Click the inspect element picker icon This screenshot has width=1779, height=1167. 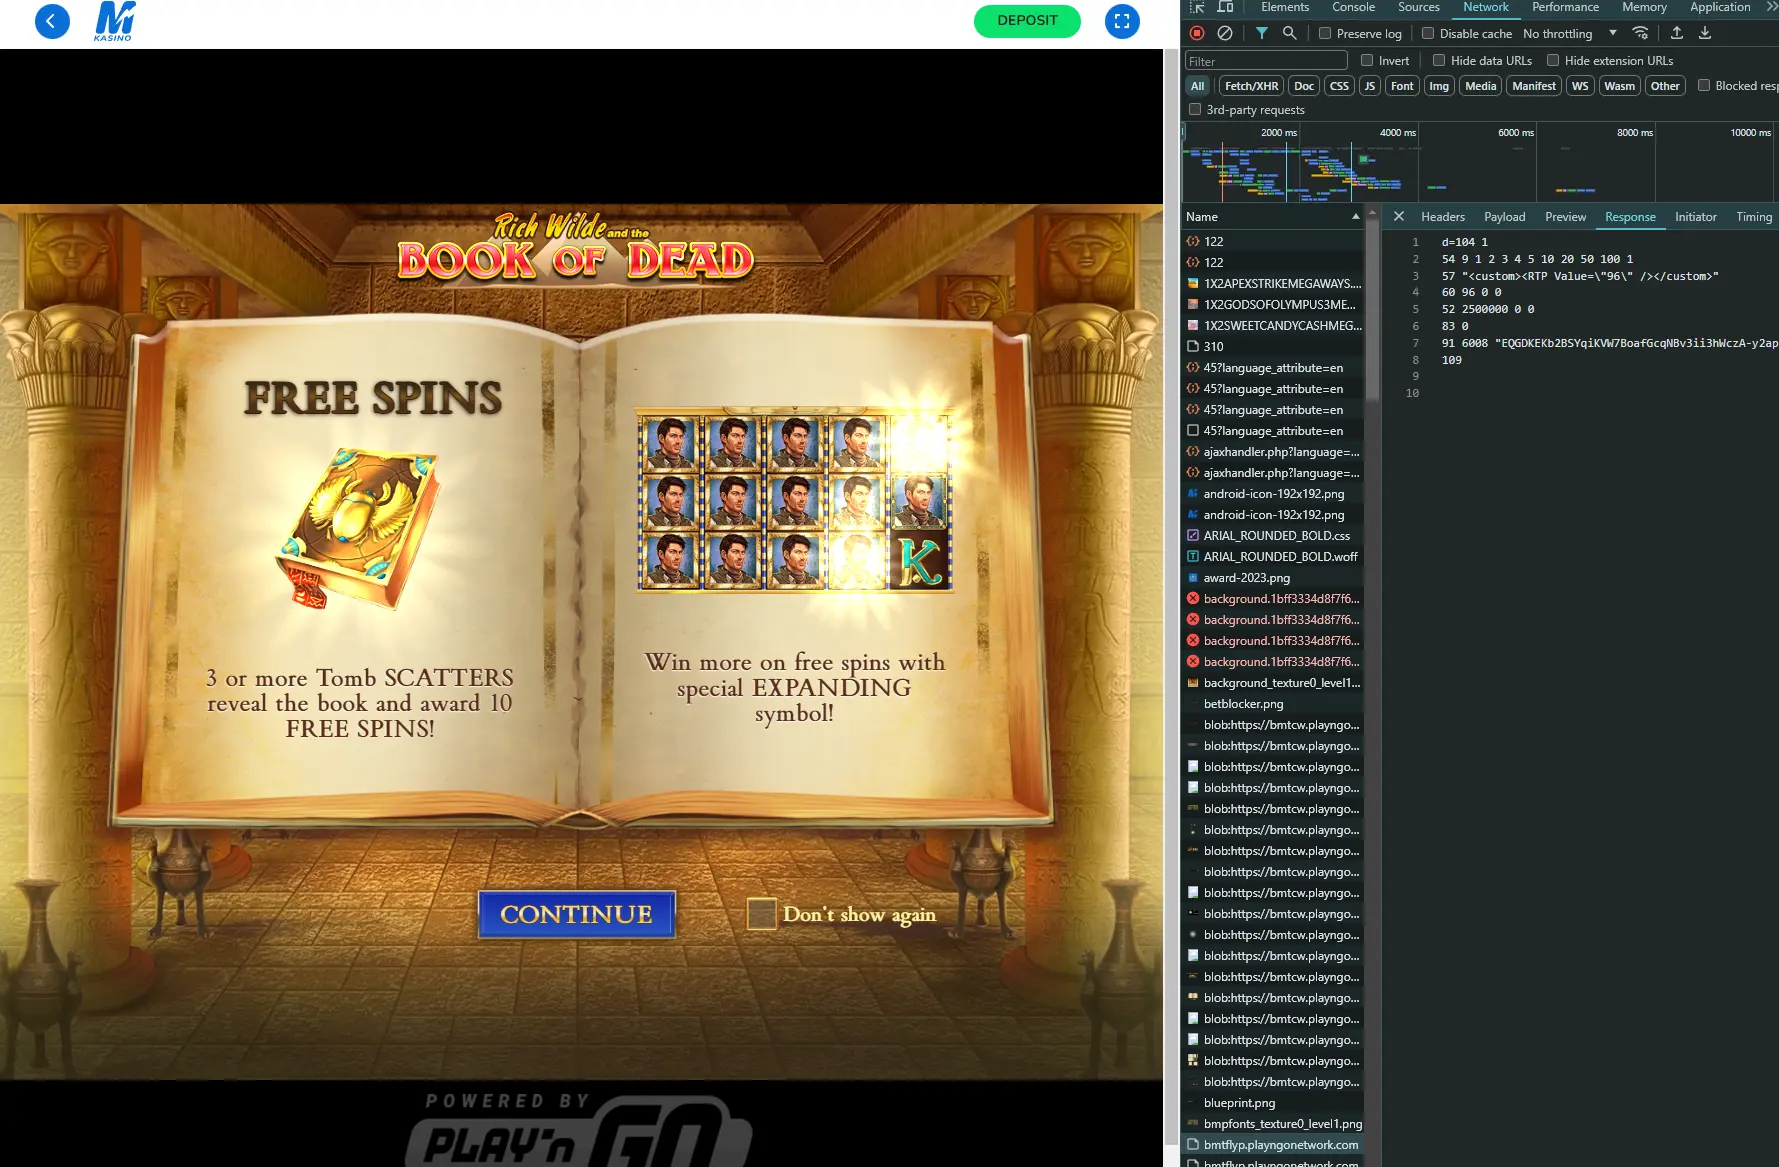tap(1197, 7)
